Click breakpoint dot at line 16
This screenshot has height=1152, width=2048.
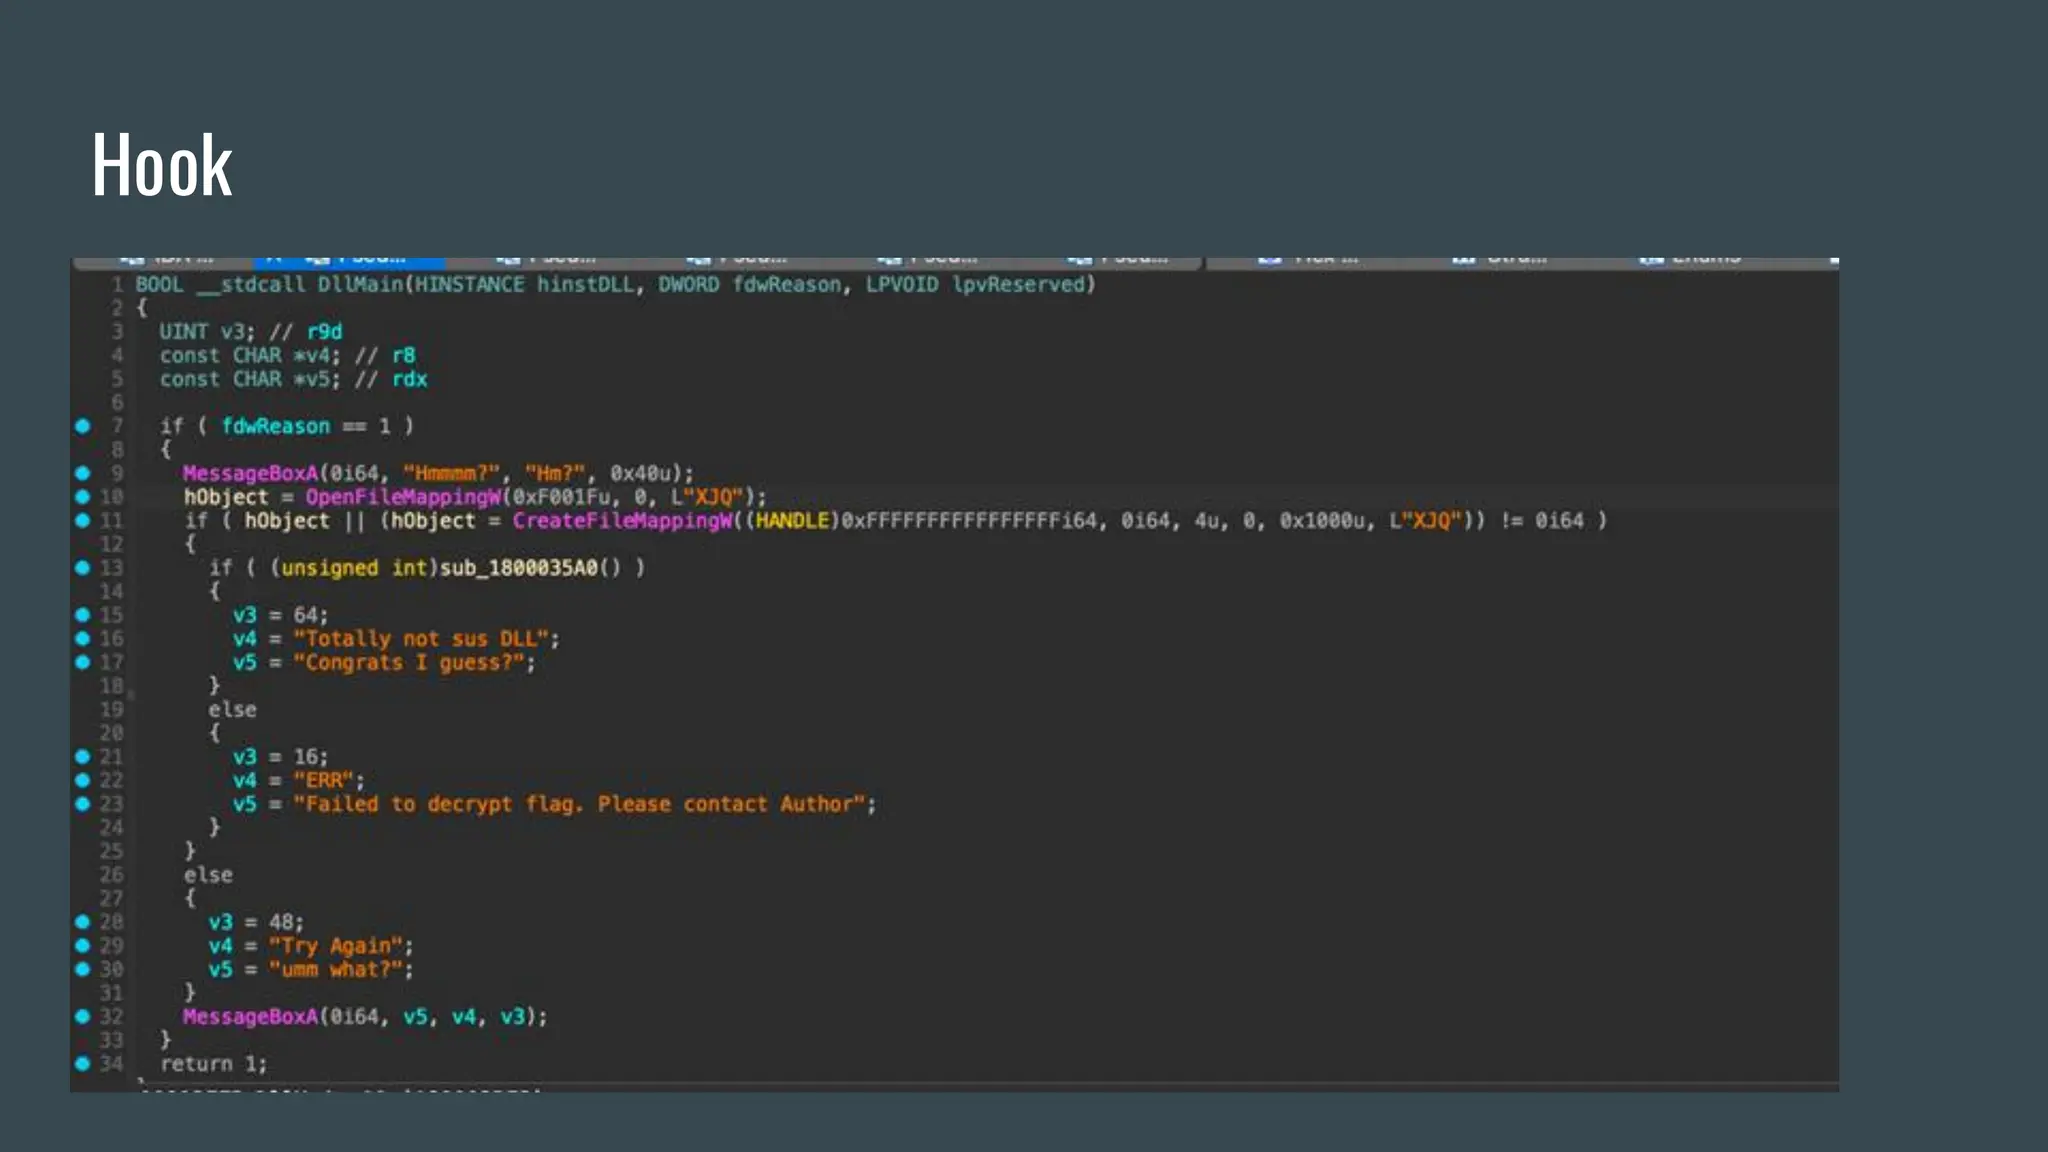pos(83,639)
